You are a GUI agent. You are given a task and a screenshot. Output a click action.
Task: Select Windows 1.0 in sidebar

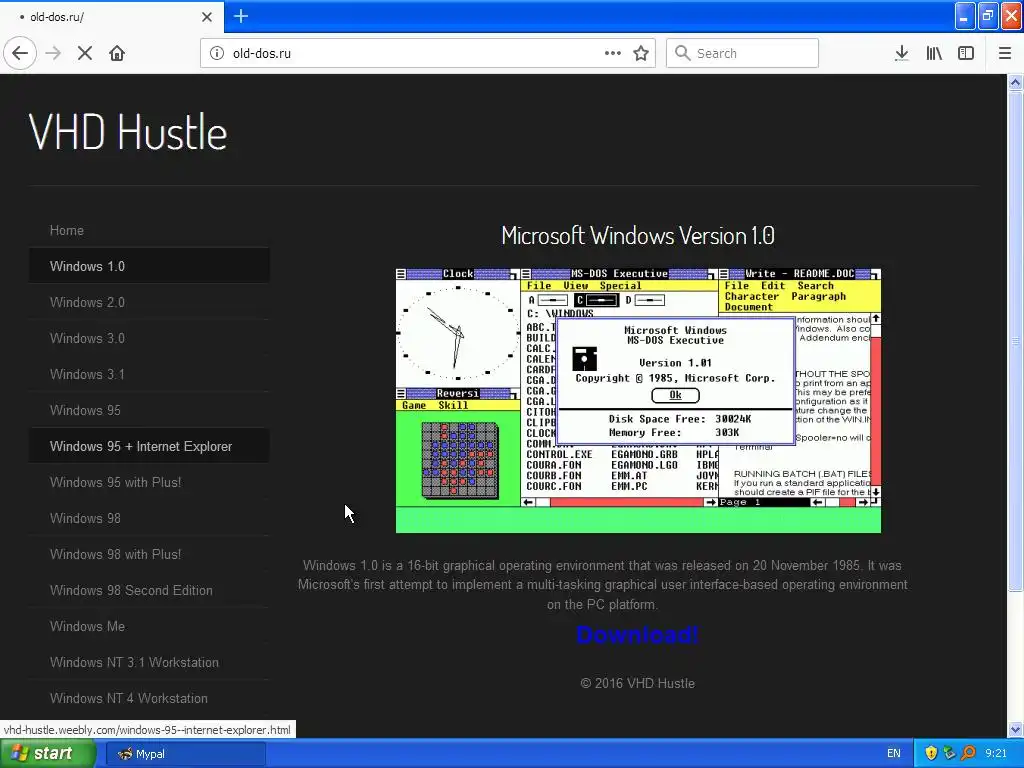(x=150, y=266)
